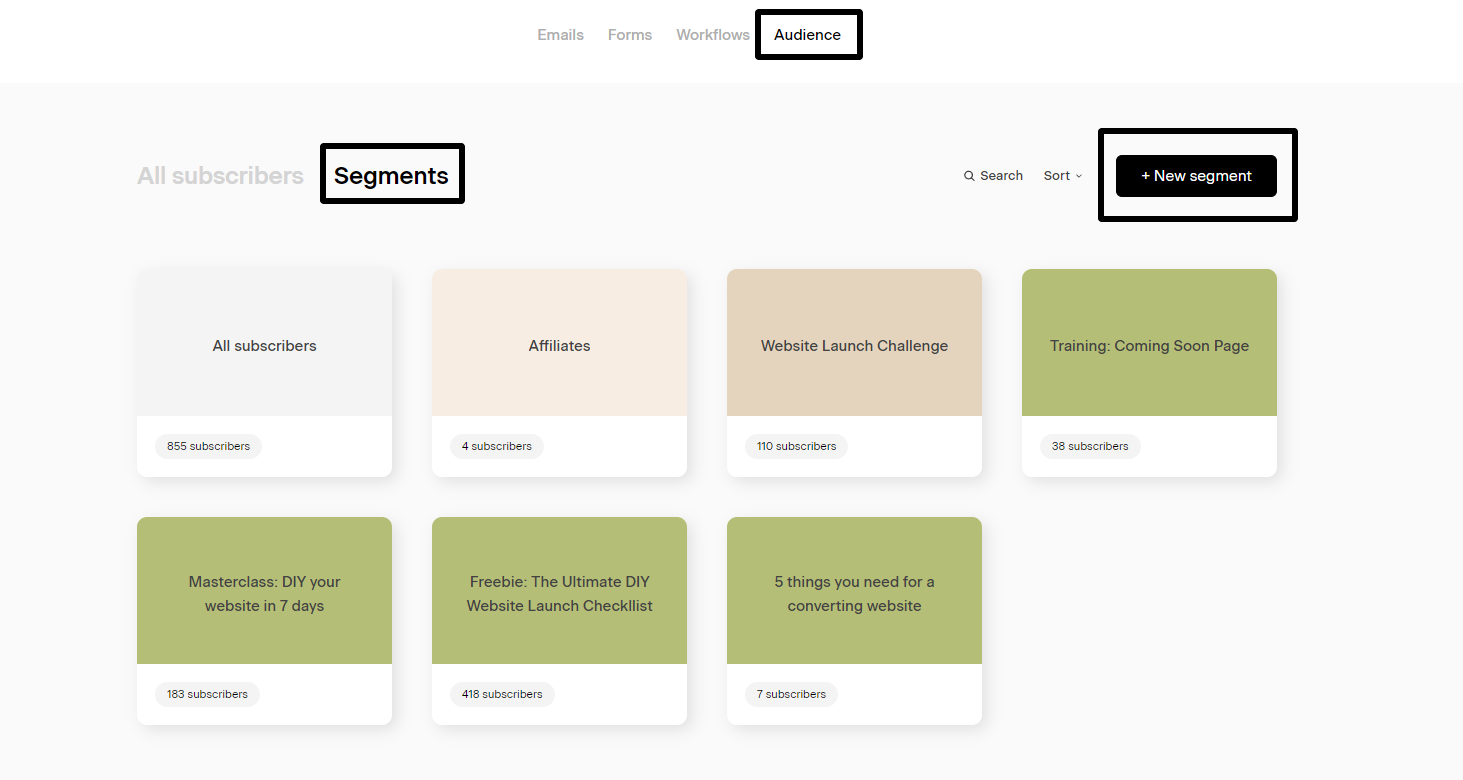
Task: Open the Training: Coming Soon Page segment
Action: coord(1149,373)
